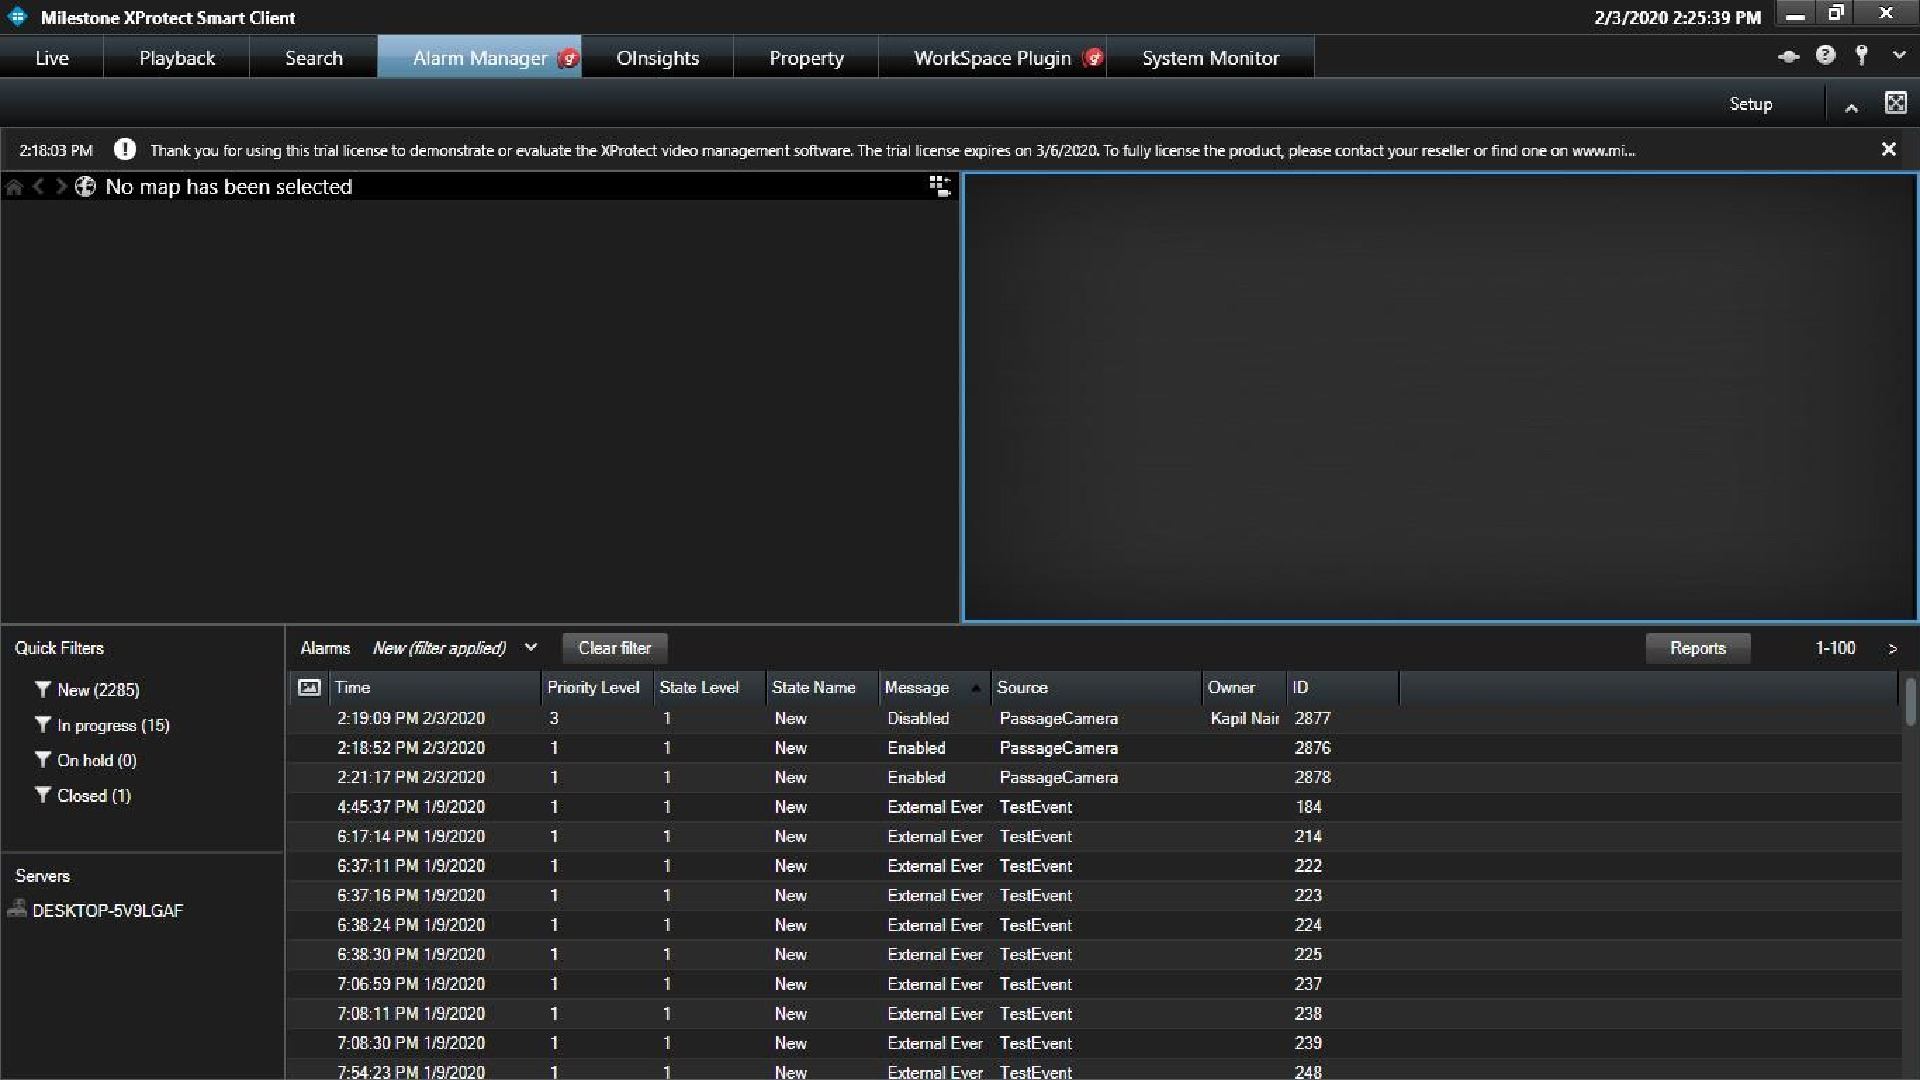Toggle full screen view icon
Screen dimensions: 1920x1080
(x=1895, y=103)
